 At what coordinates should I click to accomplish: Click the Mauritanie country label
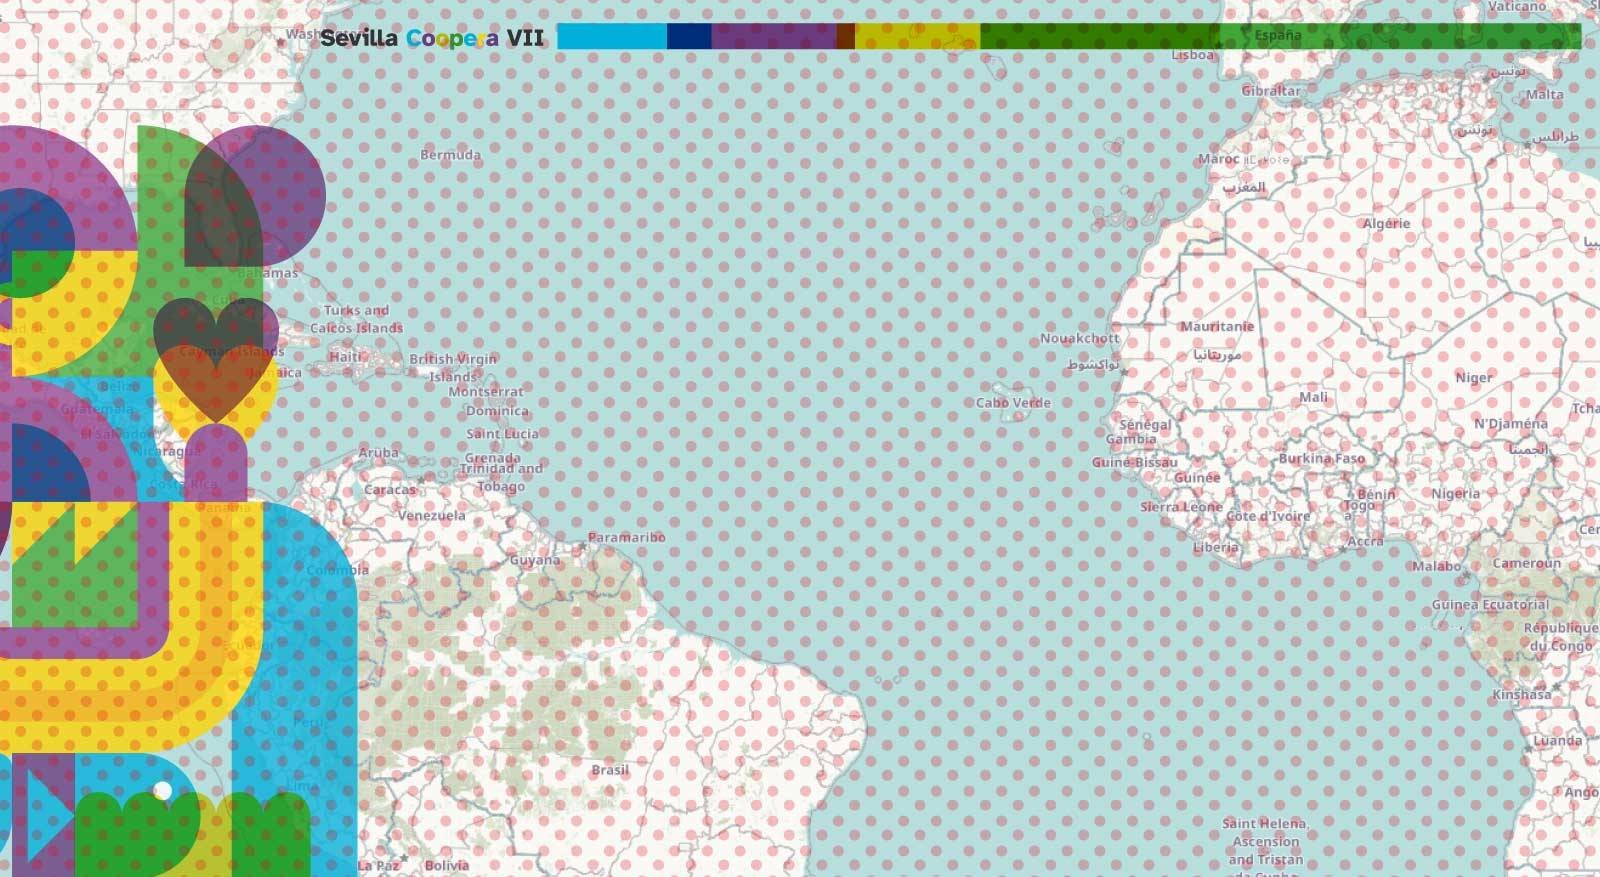pos(1216,327)
